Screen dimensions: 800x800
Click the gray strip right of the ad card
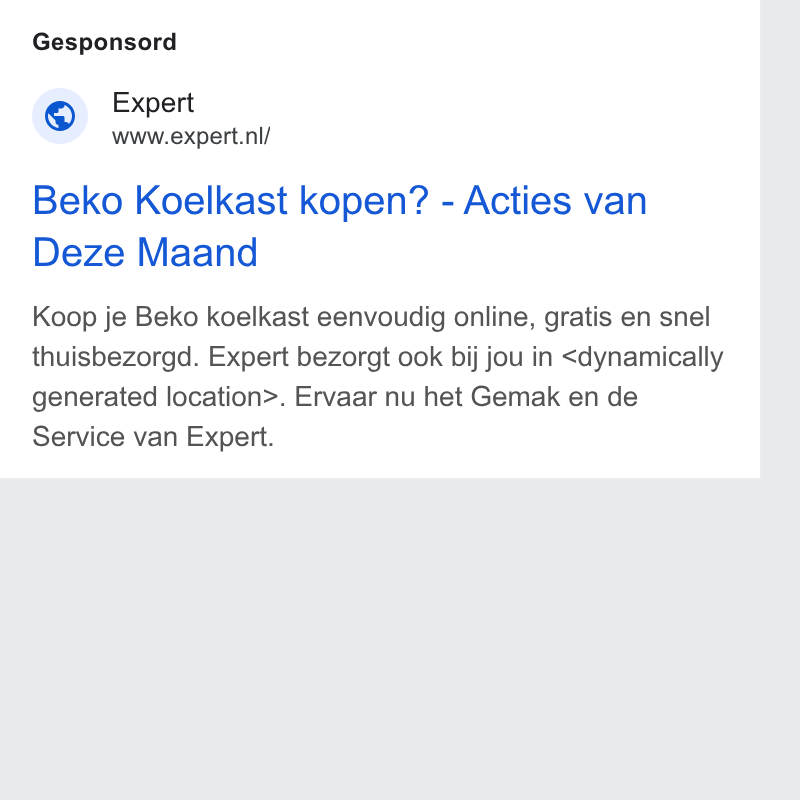point(780,239)
